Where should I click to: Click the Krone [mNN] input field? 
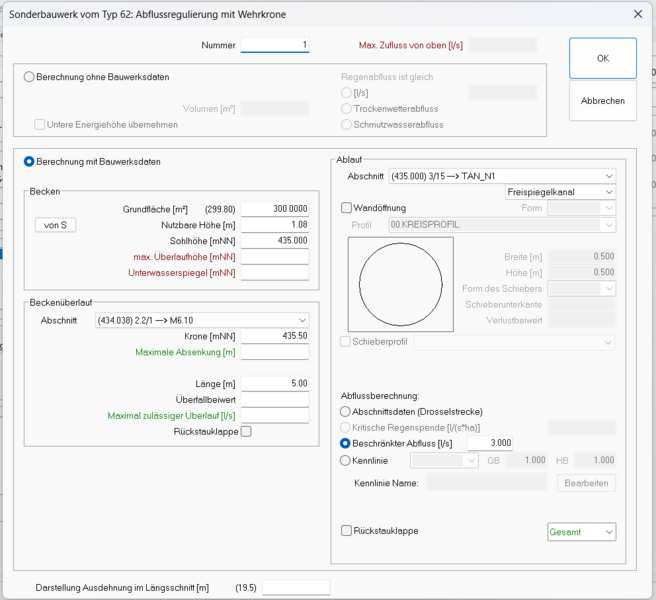275,336
